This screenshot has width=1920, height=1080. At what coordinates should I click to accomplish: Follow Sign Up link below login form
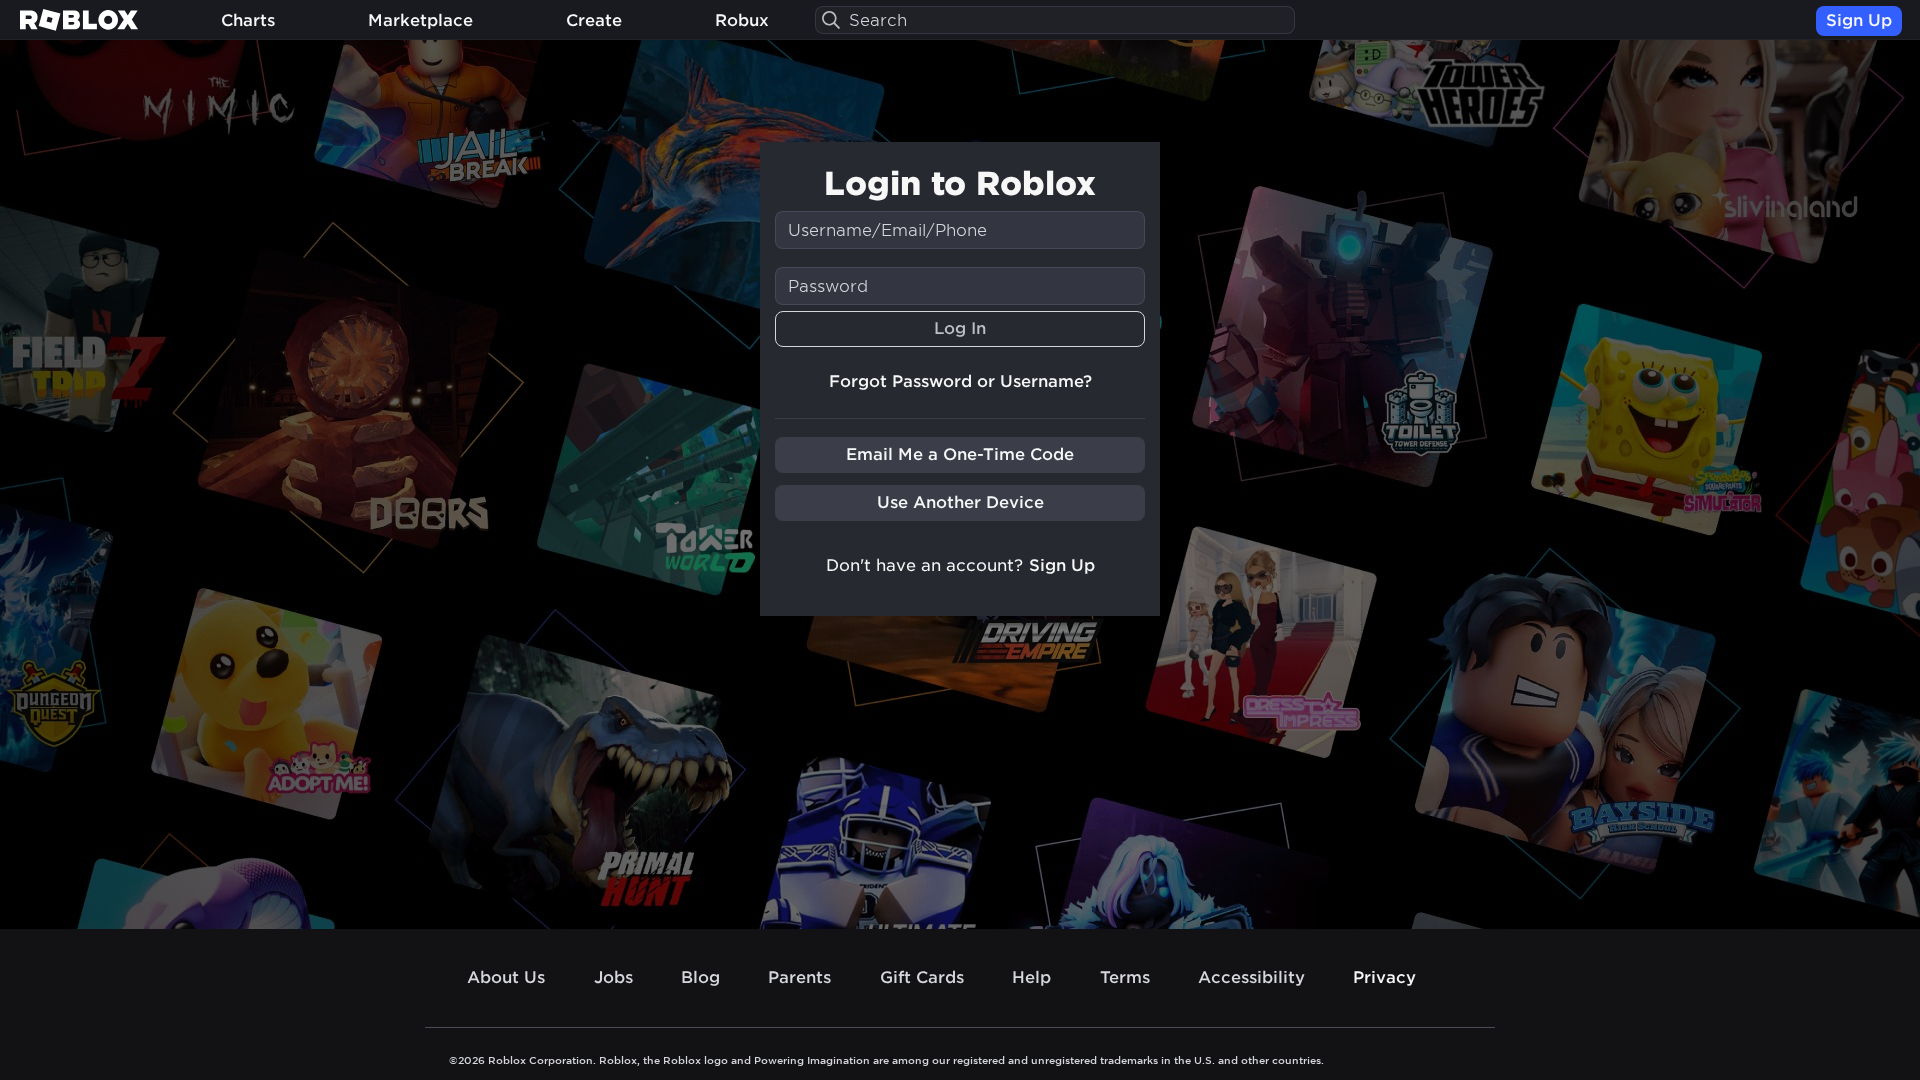pos(1062,565)
